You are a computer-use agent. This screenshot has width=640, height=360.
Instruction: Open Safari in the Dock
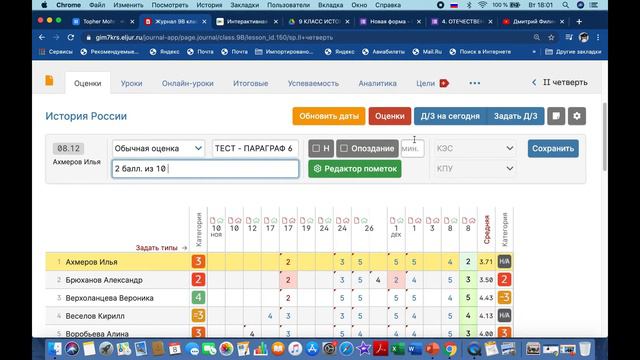346,349
